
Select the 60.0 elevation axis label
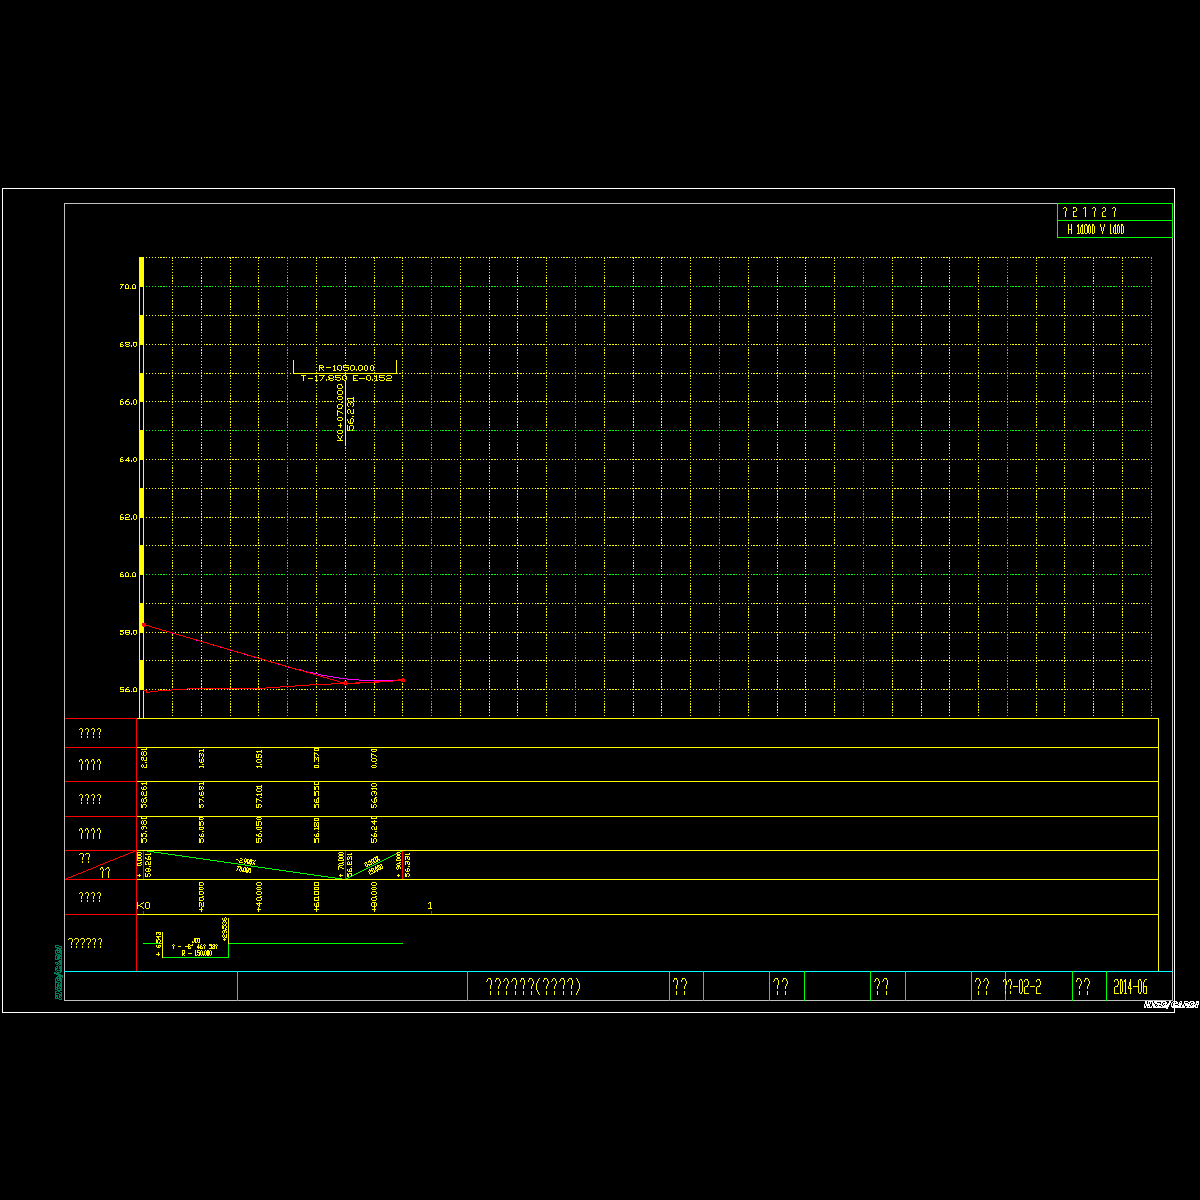pyautogui.click(x=127, y=575)
